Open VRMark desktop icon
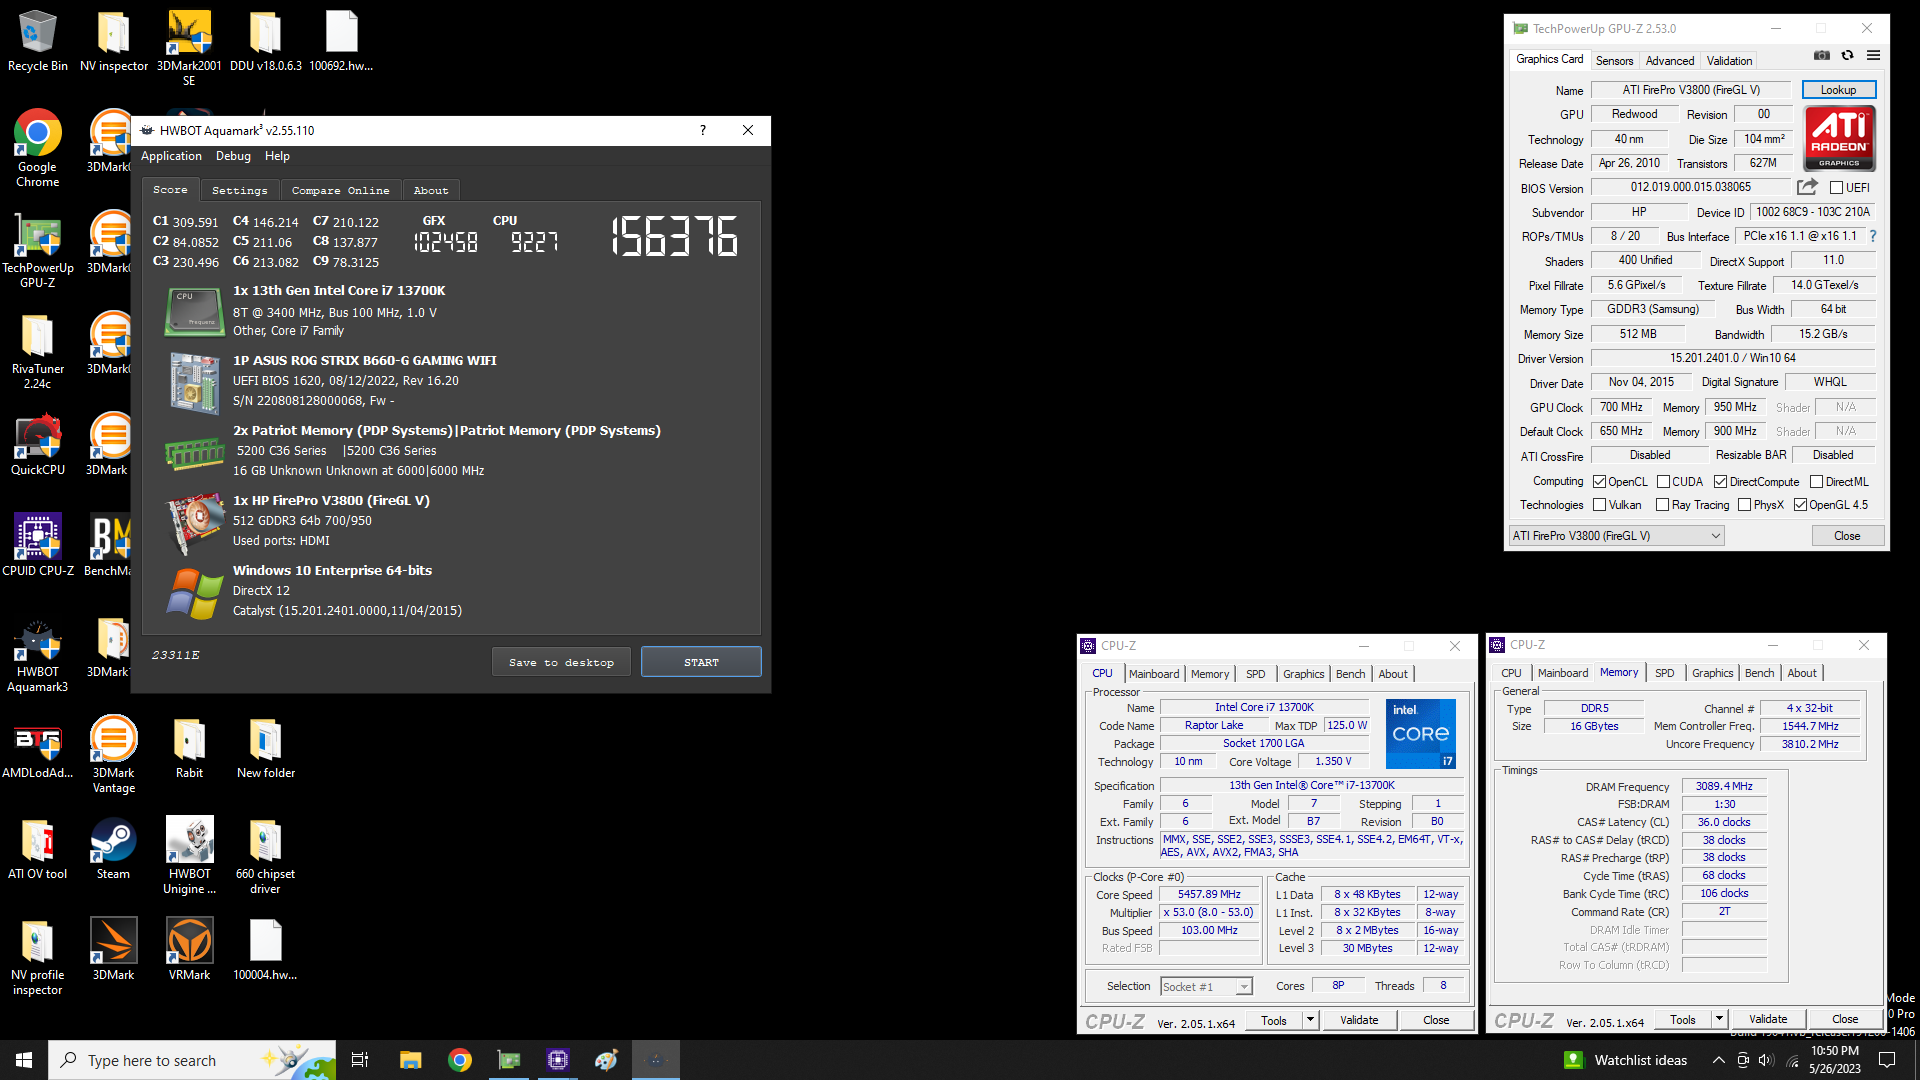This screenshot has height=1080, width=1920. tap(189, 950)
